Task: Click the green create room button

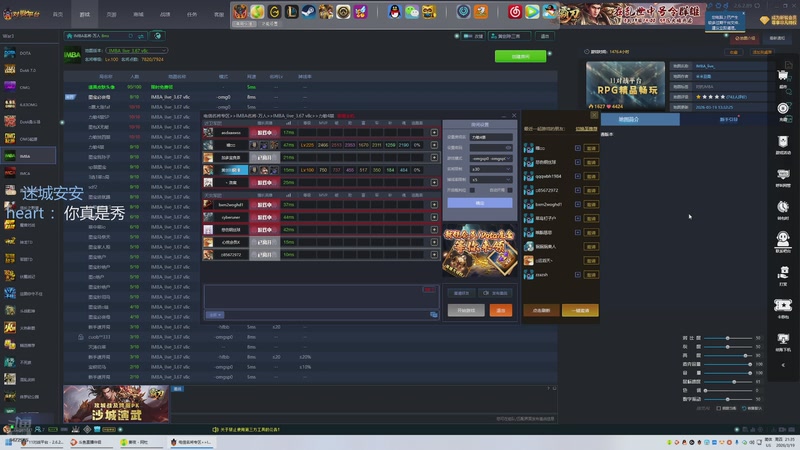Action: (x=520, y=56)
